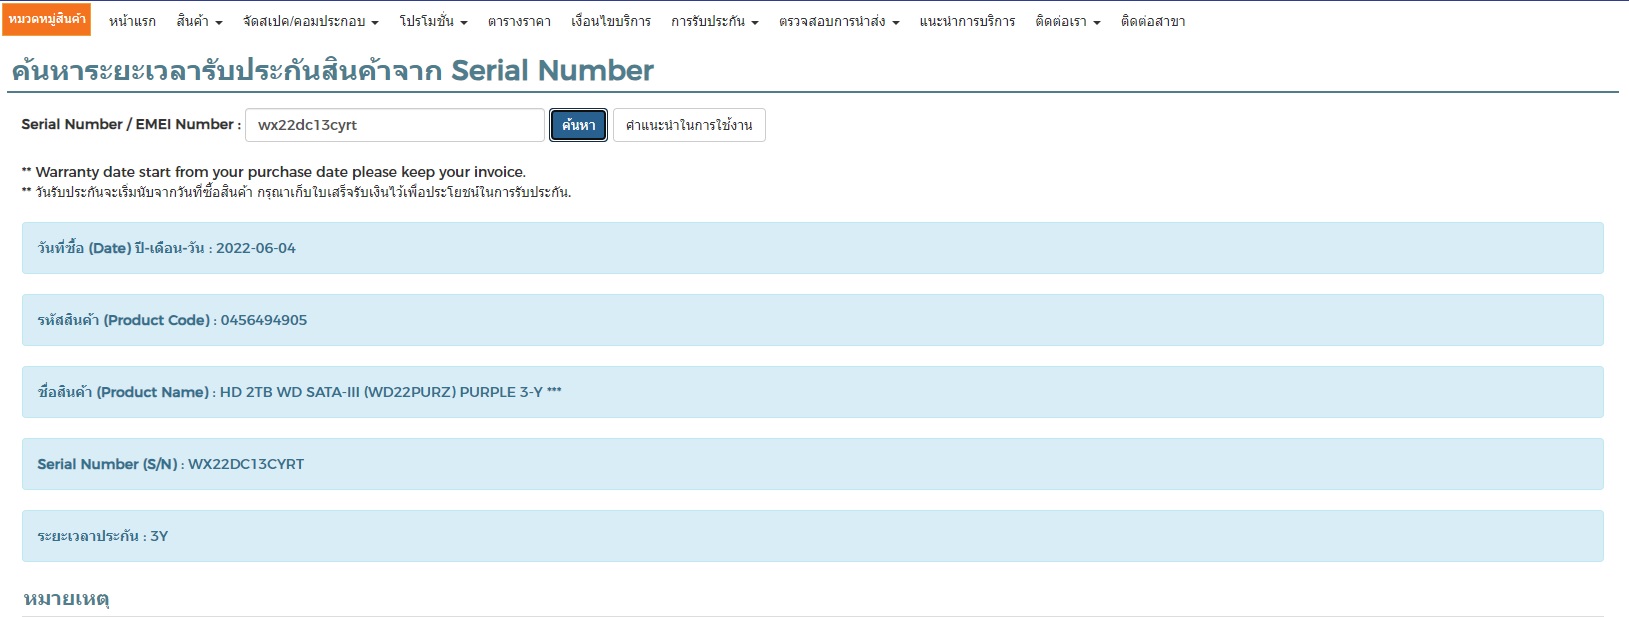The width and height of the screenshot is (1629, 617).
Task: Select the Product Code 0456494905 row
Action: click(812, 320)
